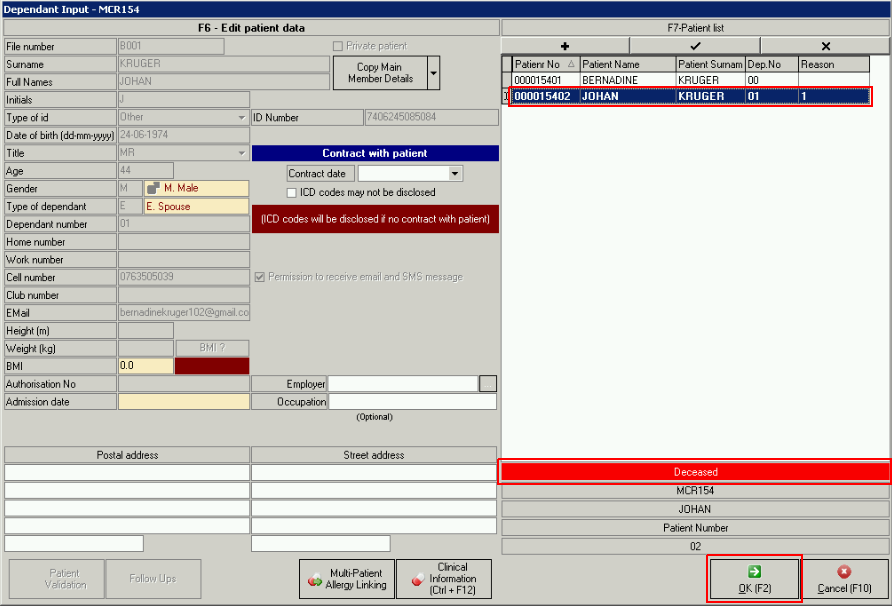Screen dimensions: 892x606
Task: Click the E. Spouse dependant type label
Action: 196,207
